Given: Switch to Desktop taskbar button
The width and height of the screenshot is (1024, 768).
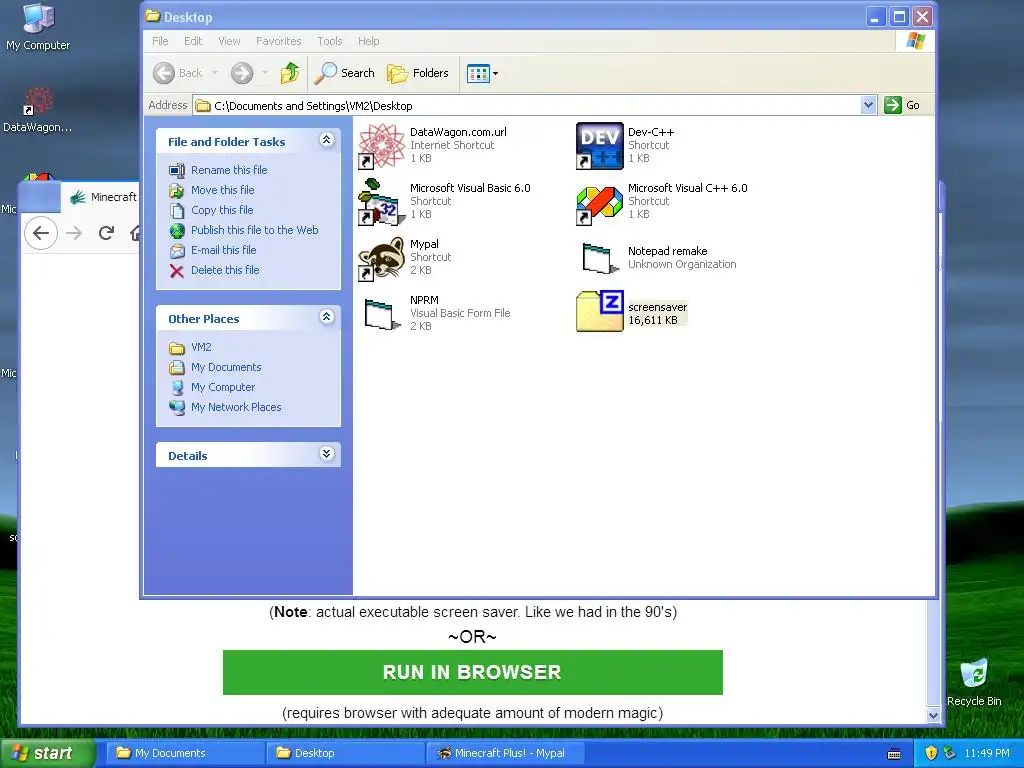Looking at the screenshot, I should (x=345, y=753).
